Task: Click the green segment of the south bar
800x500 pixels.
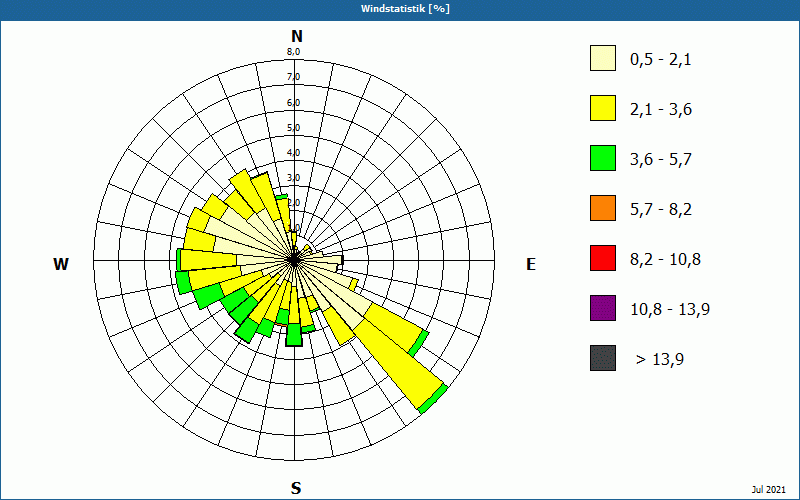Action: click(x=293, y=335)
